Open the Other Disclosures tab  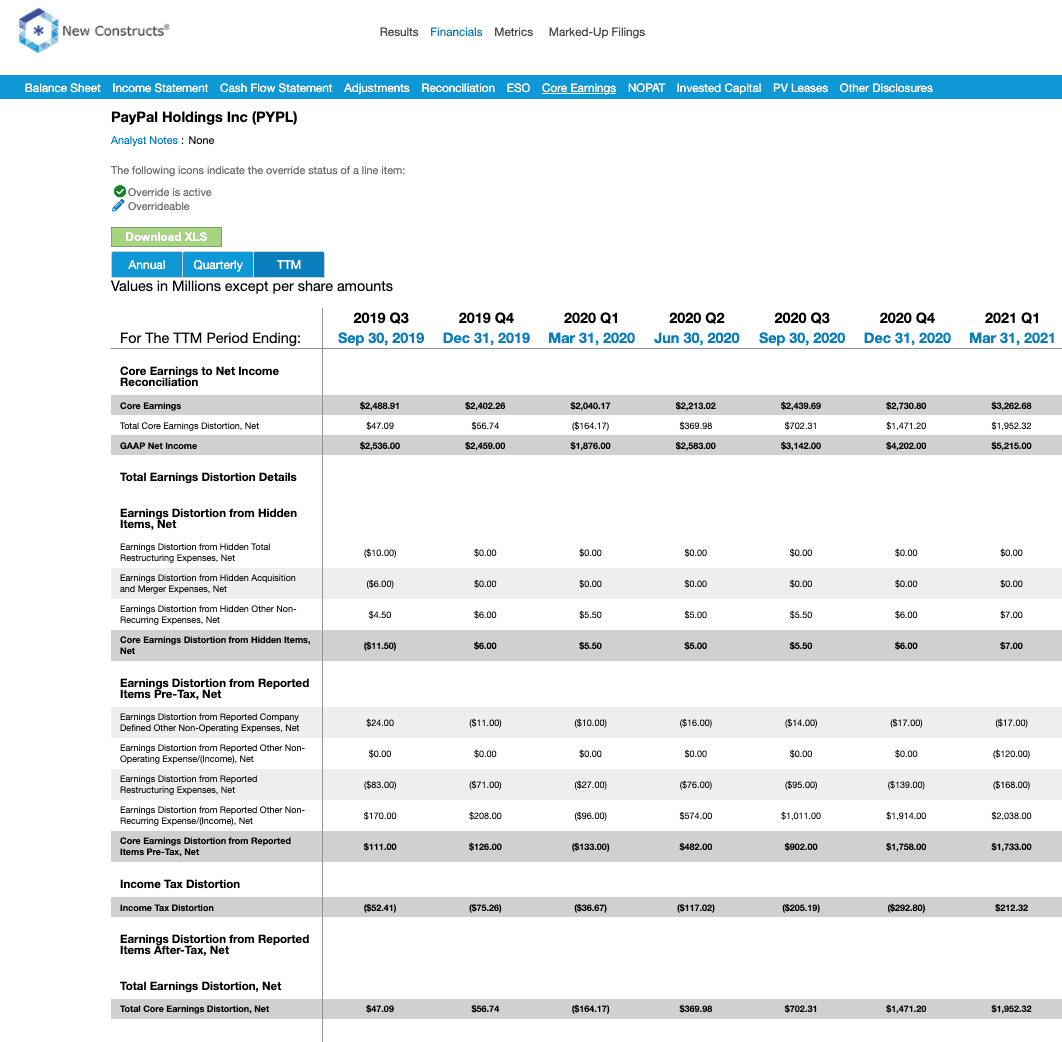coord(886,88)
